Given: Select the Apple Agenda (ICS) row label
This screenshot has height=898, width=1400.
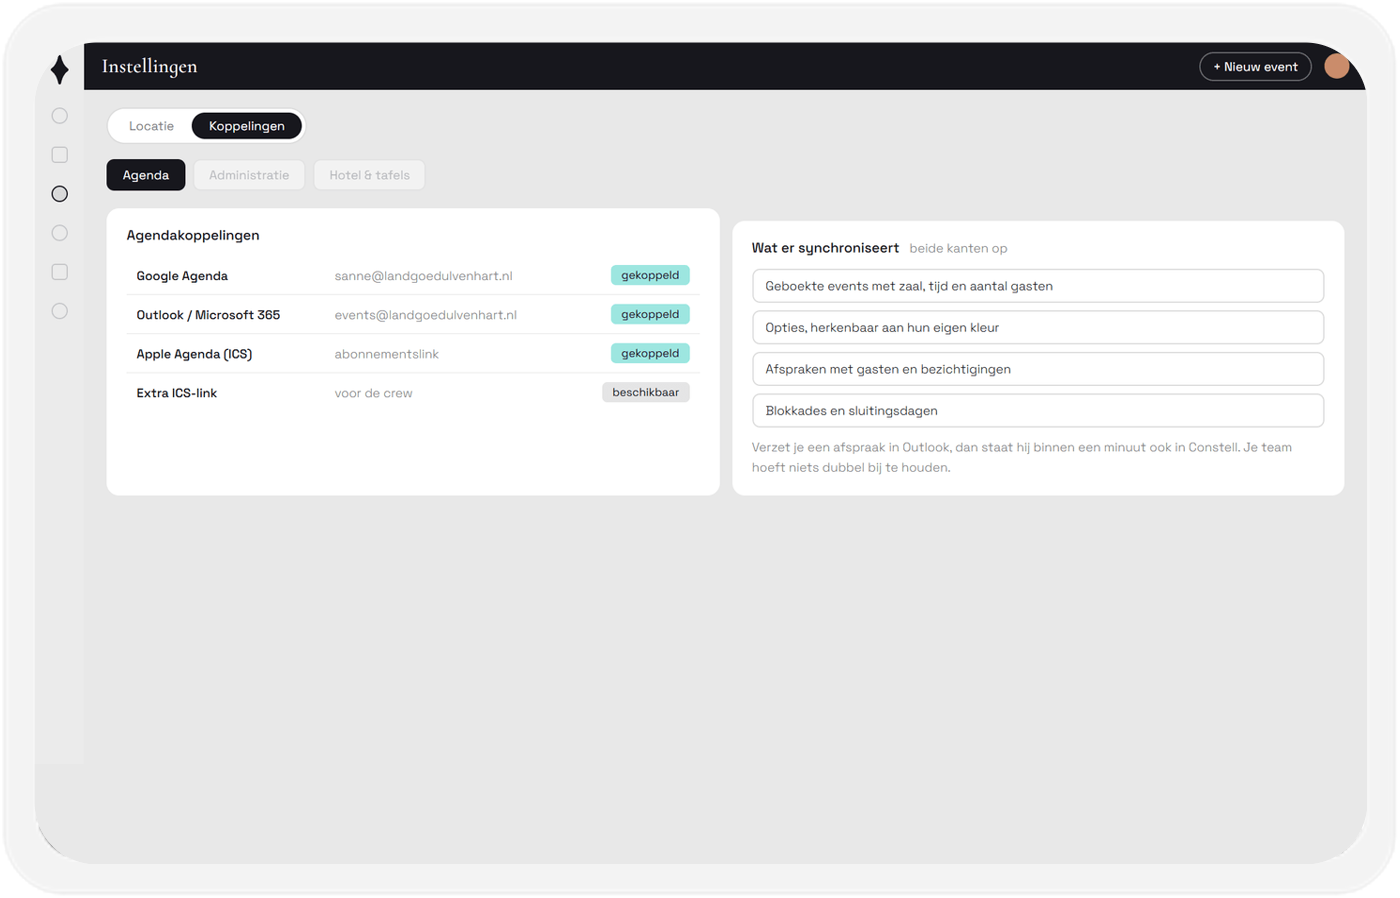Looking at the screenshot, I should (194, 354).
